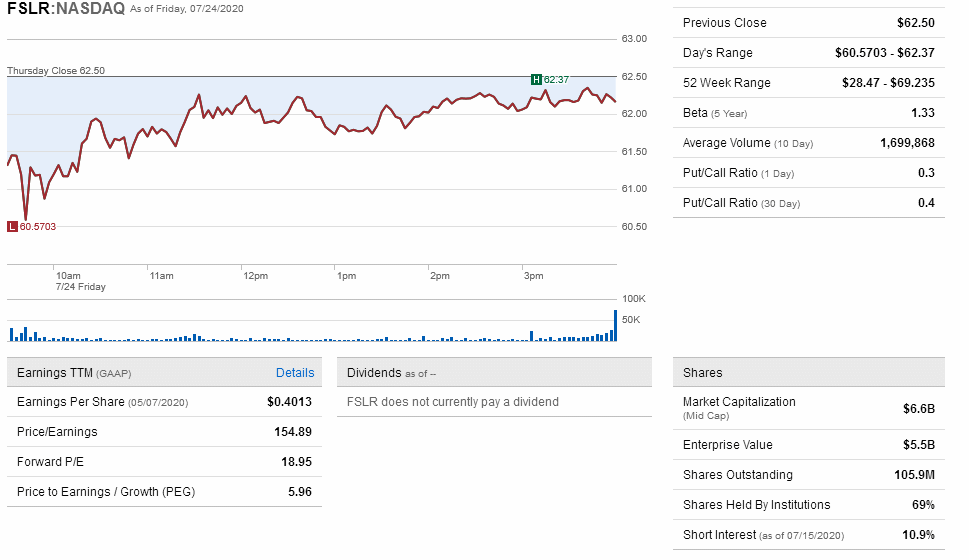Image resolution: width=969 pixels, height=560 pixels.
Task: Click the 62.00 price axis label
Action: coord(634,114)
